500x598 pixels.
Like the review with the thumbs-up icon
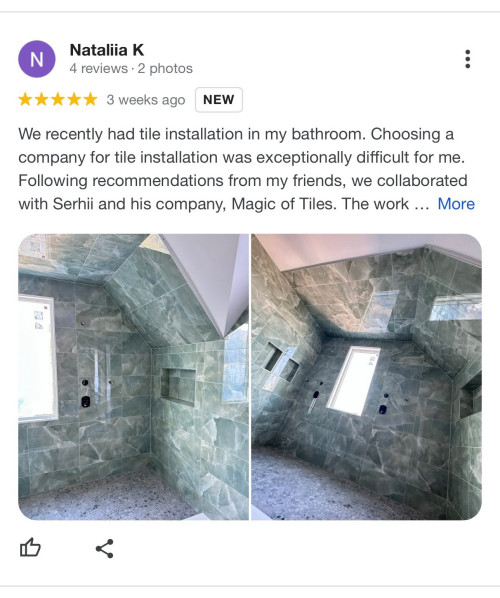(30, 548)
